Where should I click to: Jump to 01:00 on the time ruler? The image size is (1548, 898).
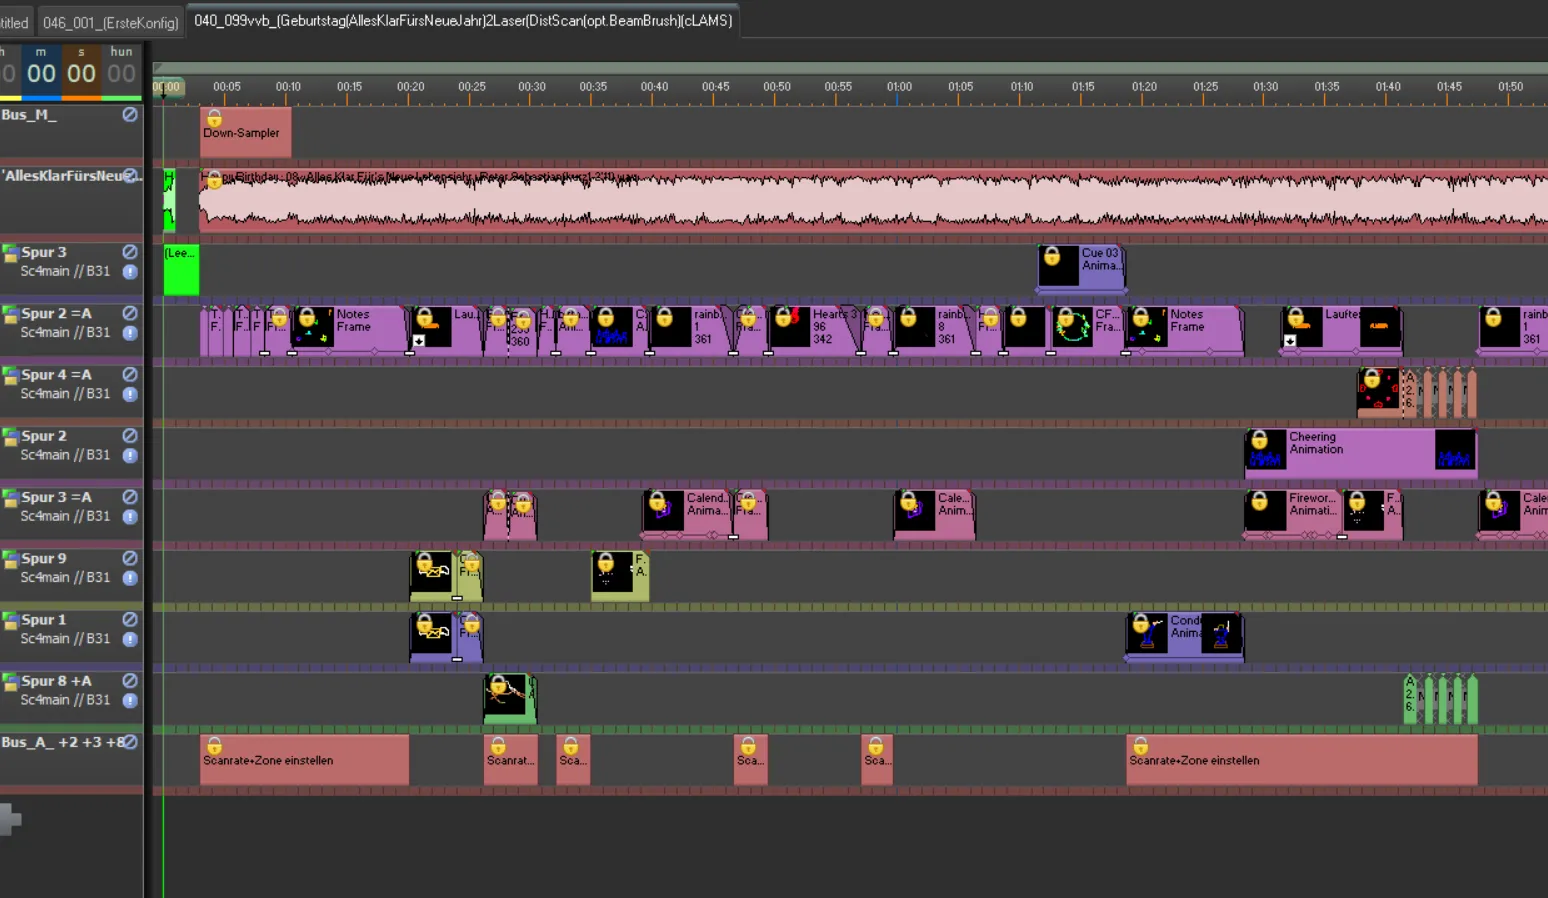tap(898, 87)
